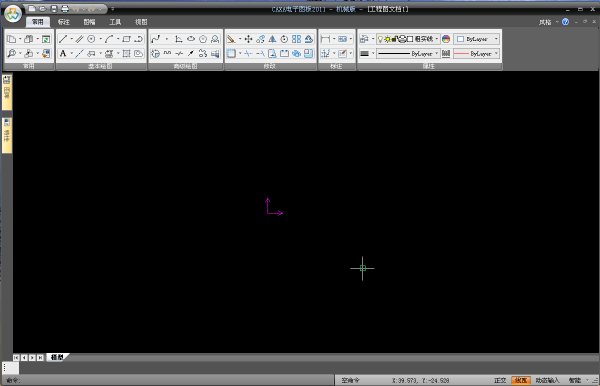Expand the quick access toolbar customize arrow
Viewport: 600px width, 386px height.
coord(112,8)
